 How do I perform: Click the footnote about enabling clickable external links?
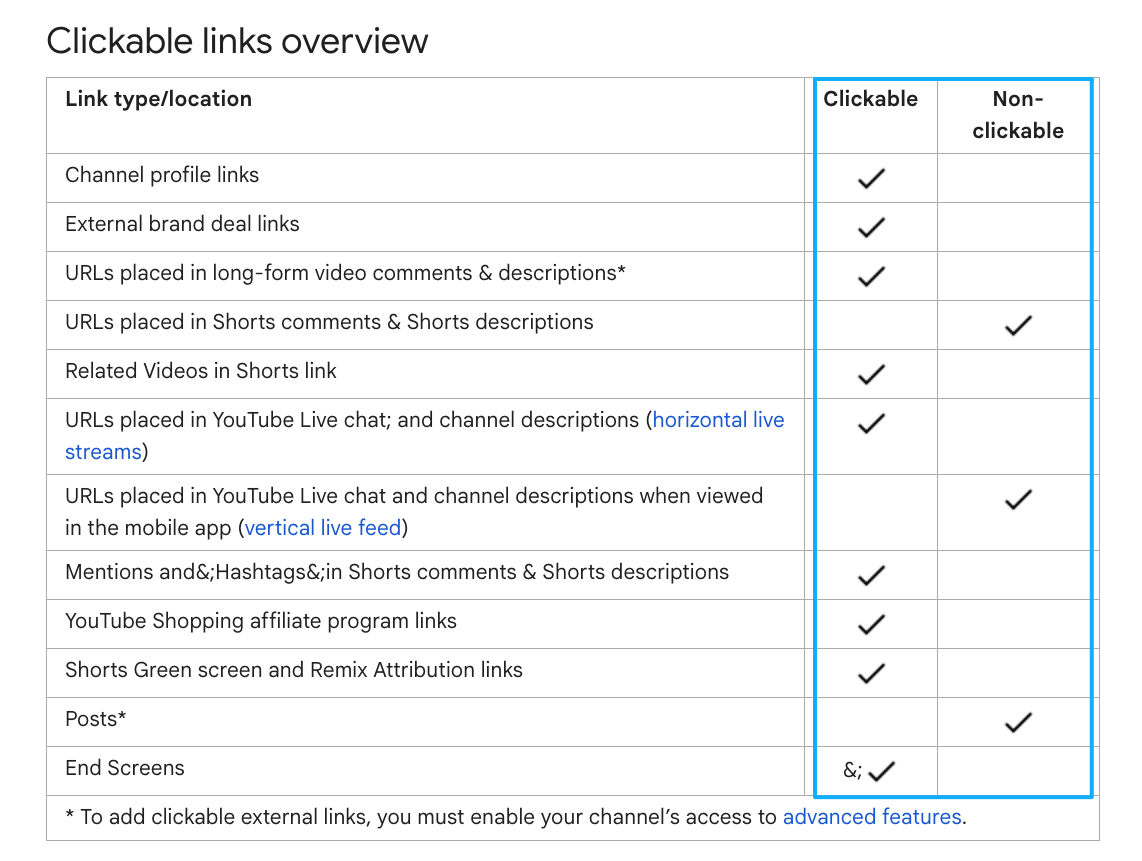[516, 817]
